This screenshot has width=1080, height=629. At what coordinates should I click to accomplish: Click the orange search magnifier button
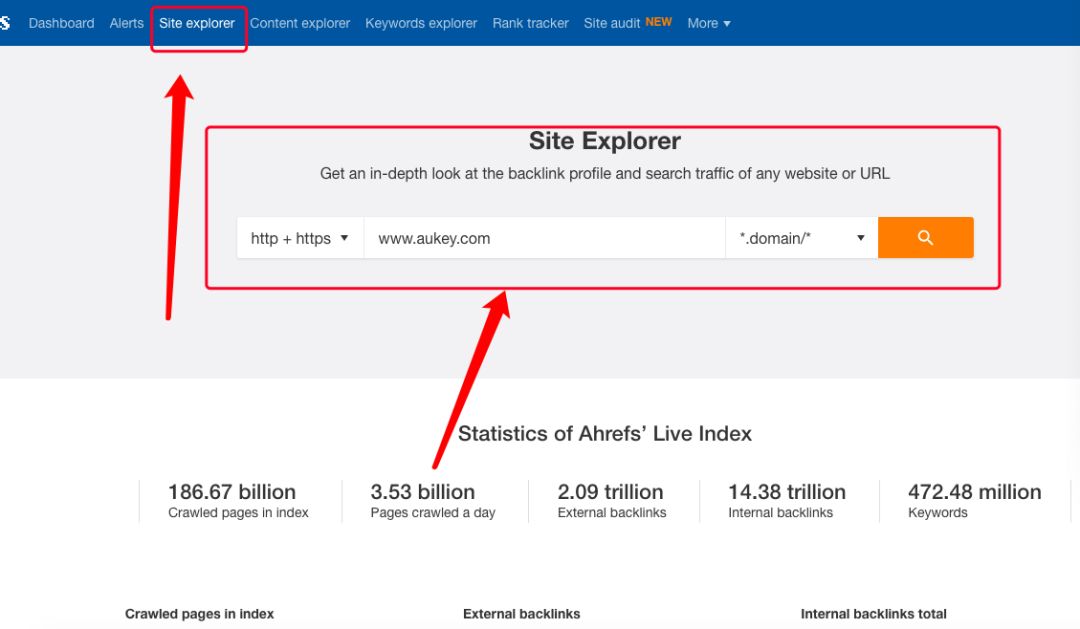[x=925, y=238]
